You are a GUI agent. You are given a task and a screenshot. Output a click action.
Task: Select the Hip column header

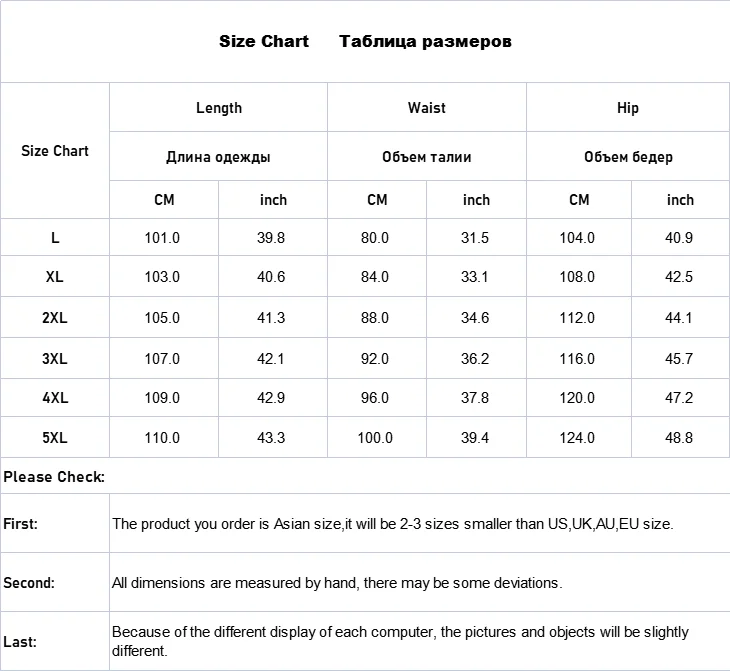tap(628, 108)
